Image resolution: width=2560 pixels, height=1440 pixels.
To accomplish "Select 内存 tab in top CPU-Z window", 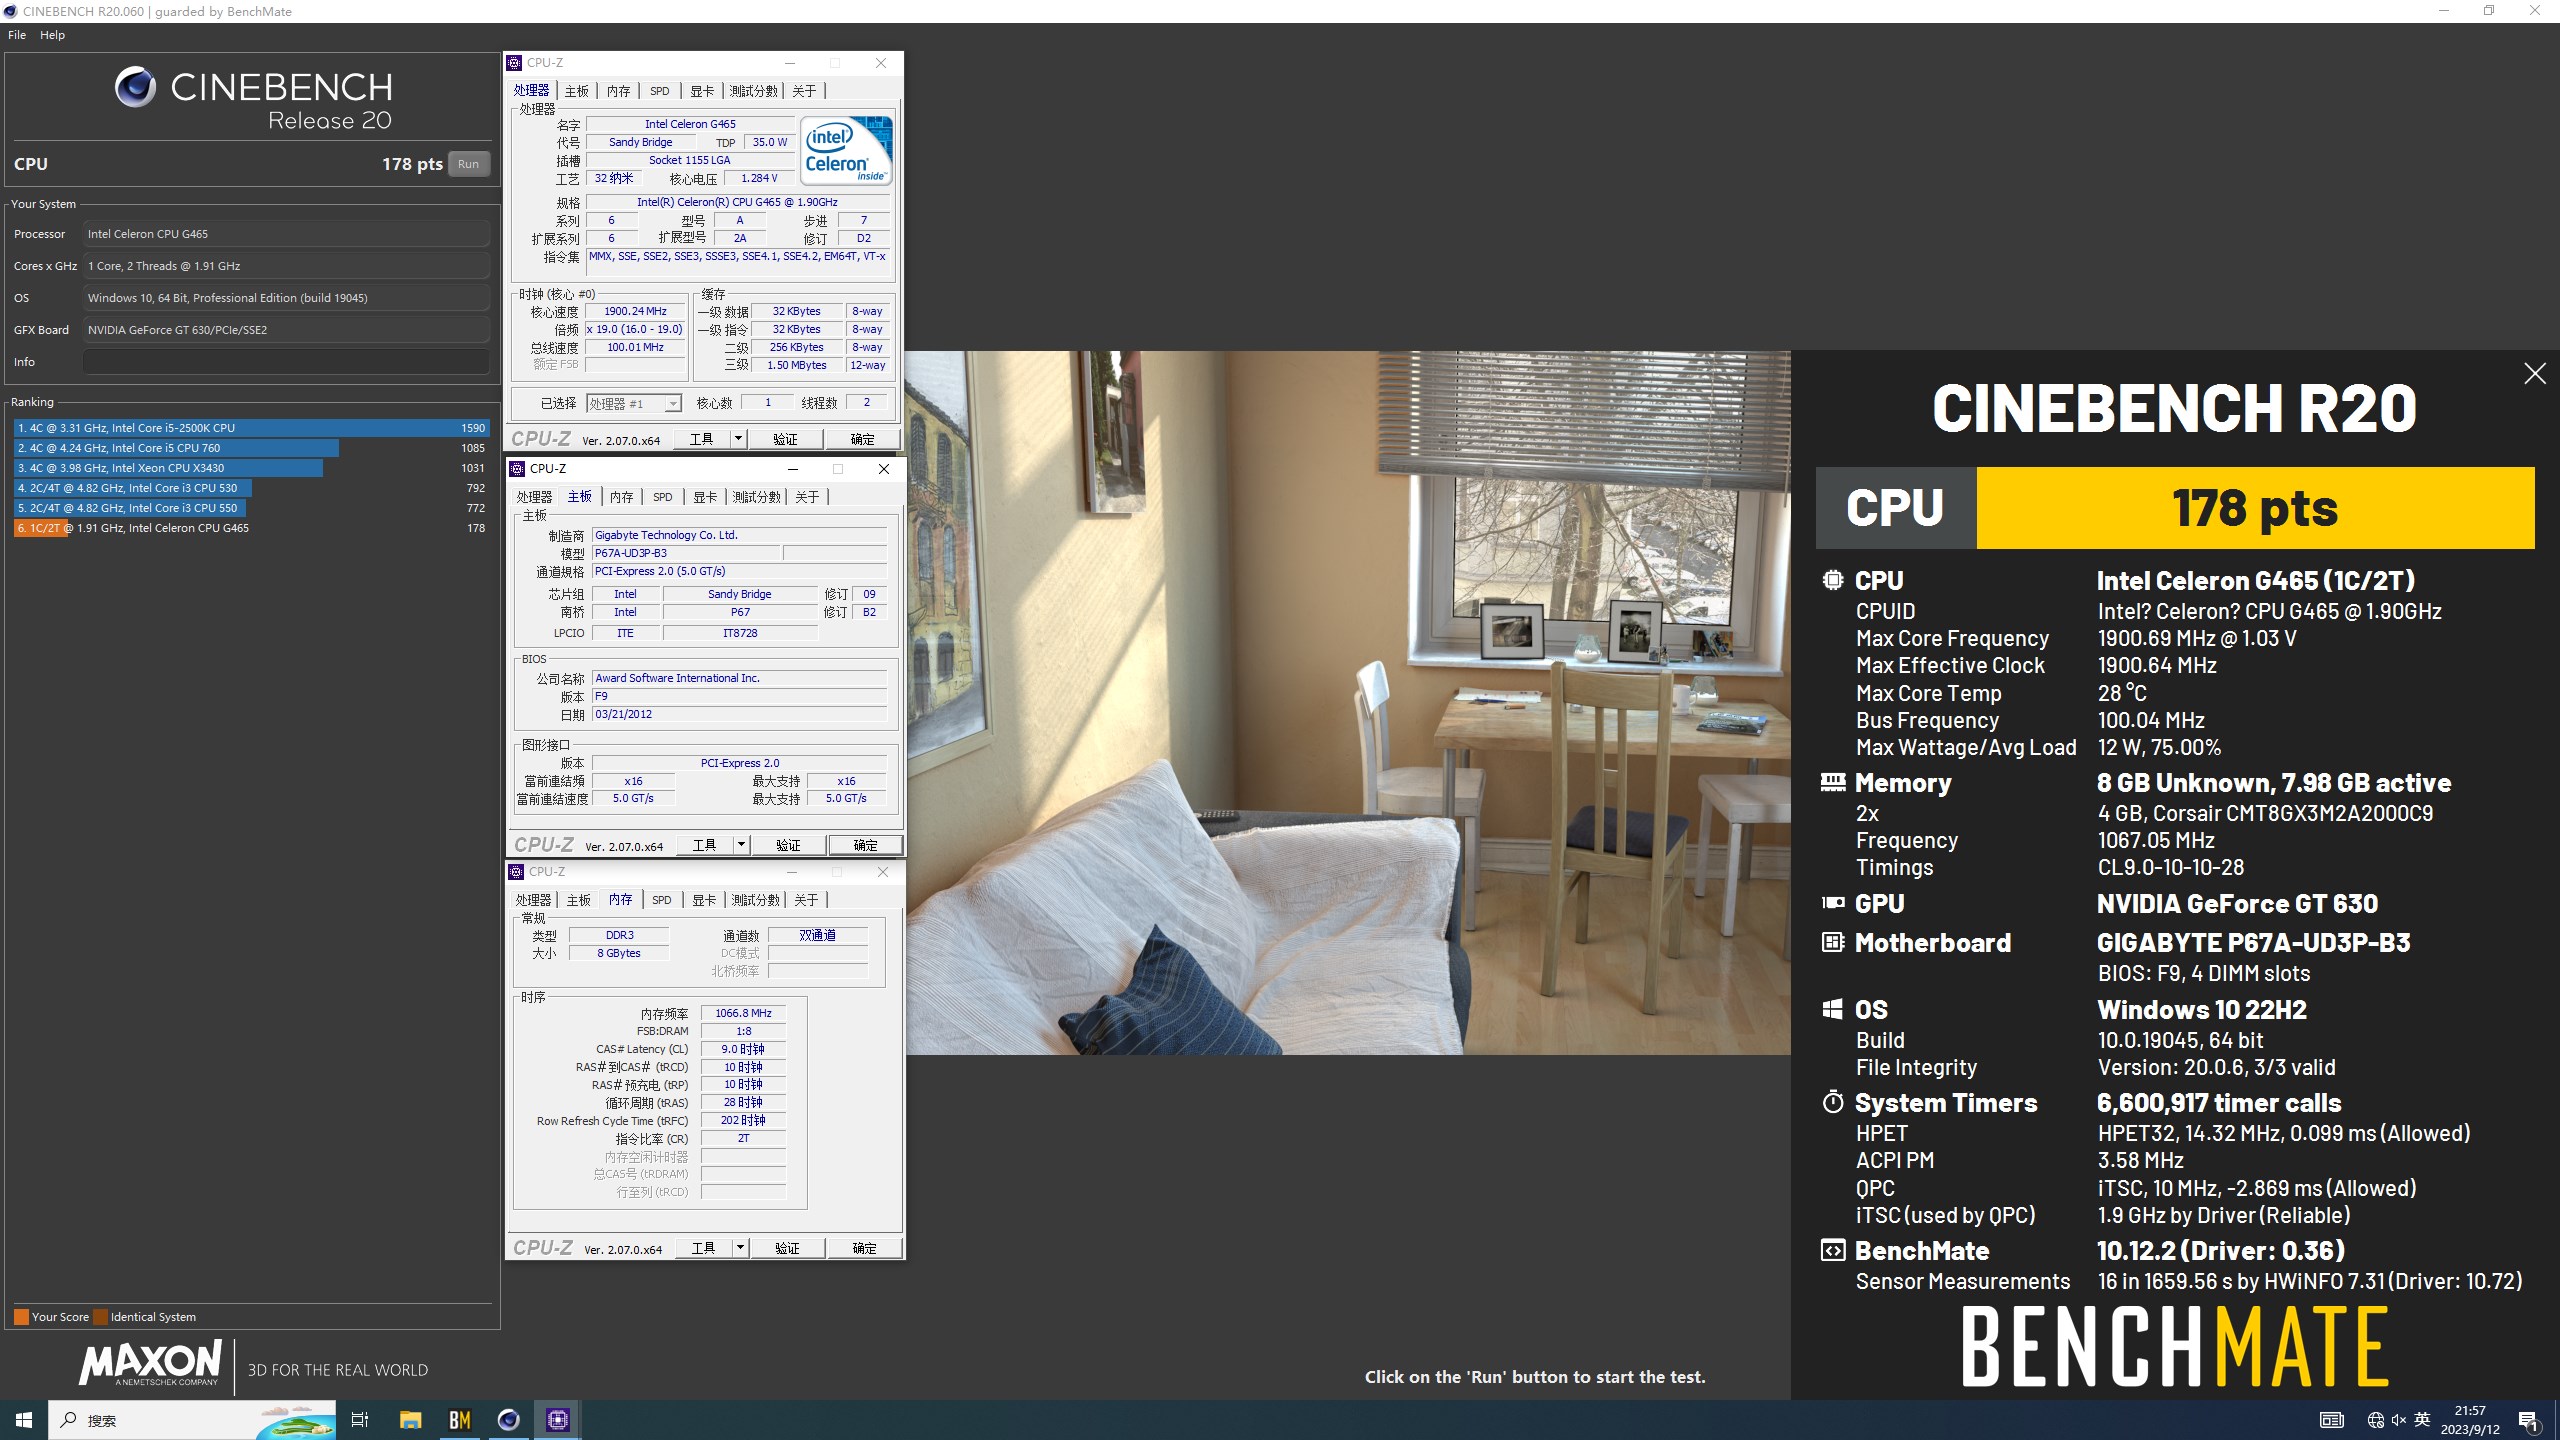I will tap(619, 91).
